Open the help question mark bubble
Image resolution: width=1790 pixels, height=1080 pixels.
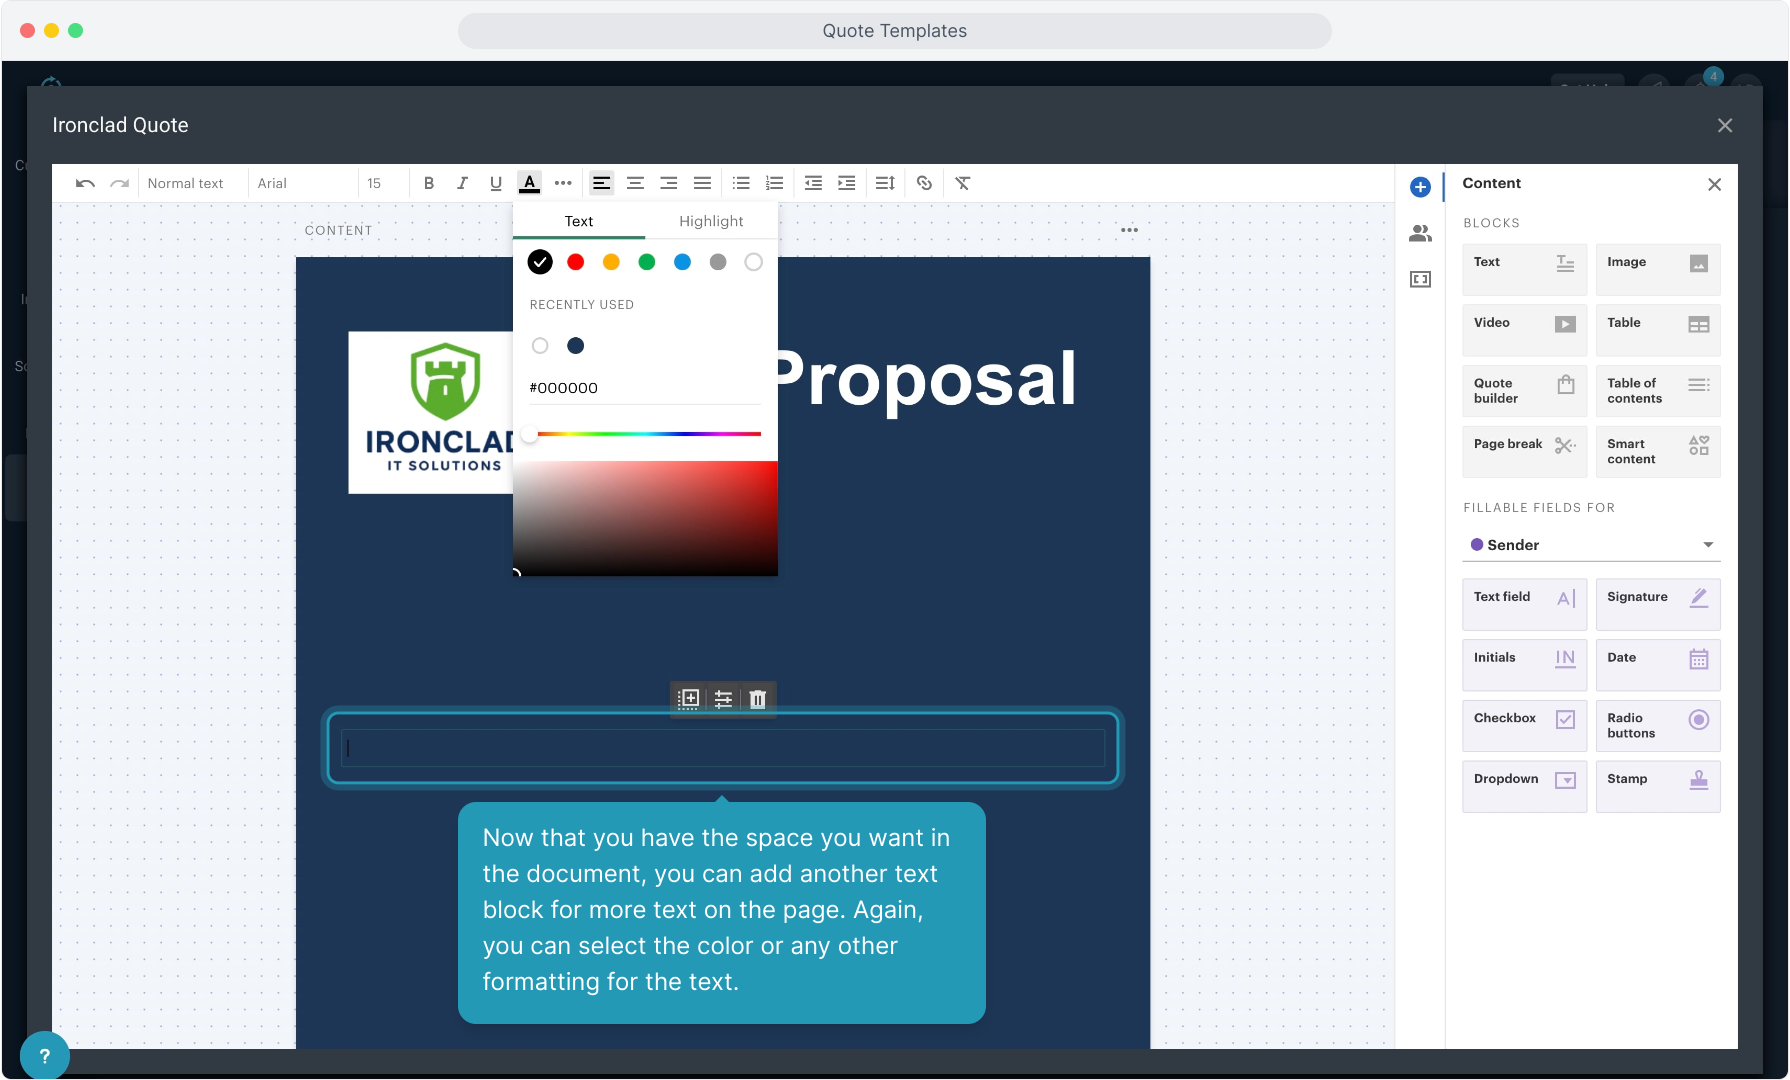point(44,1055)
